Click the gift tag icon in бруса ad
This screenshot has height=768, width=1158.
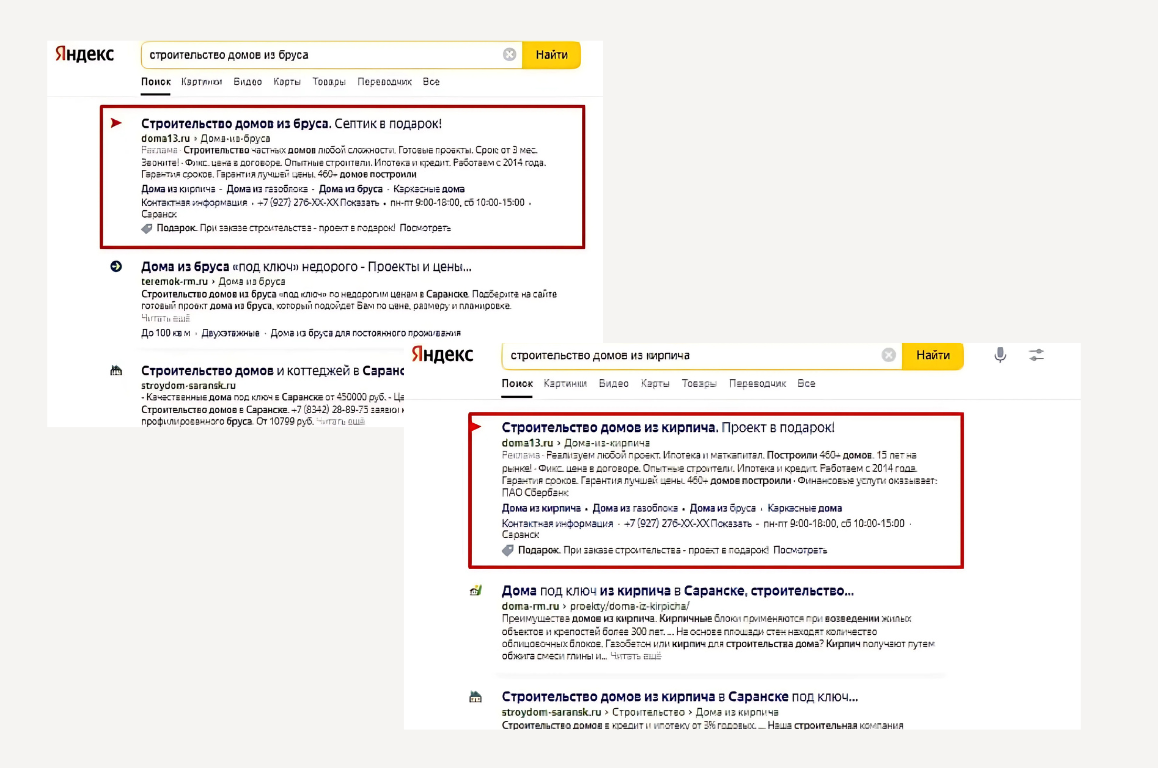(x=147, y=228)
